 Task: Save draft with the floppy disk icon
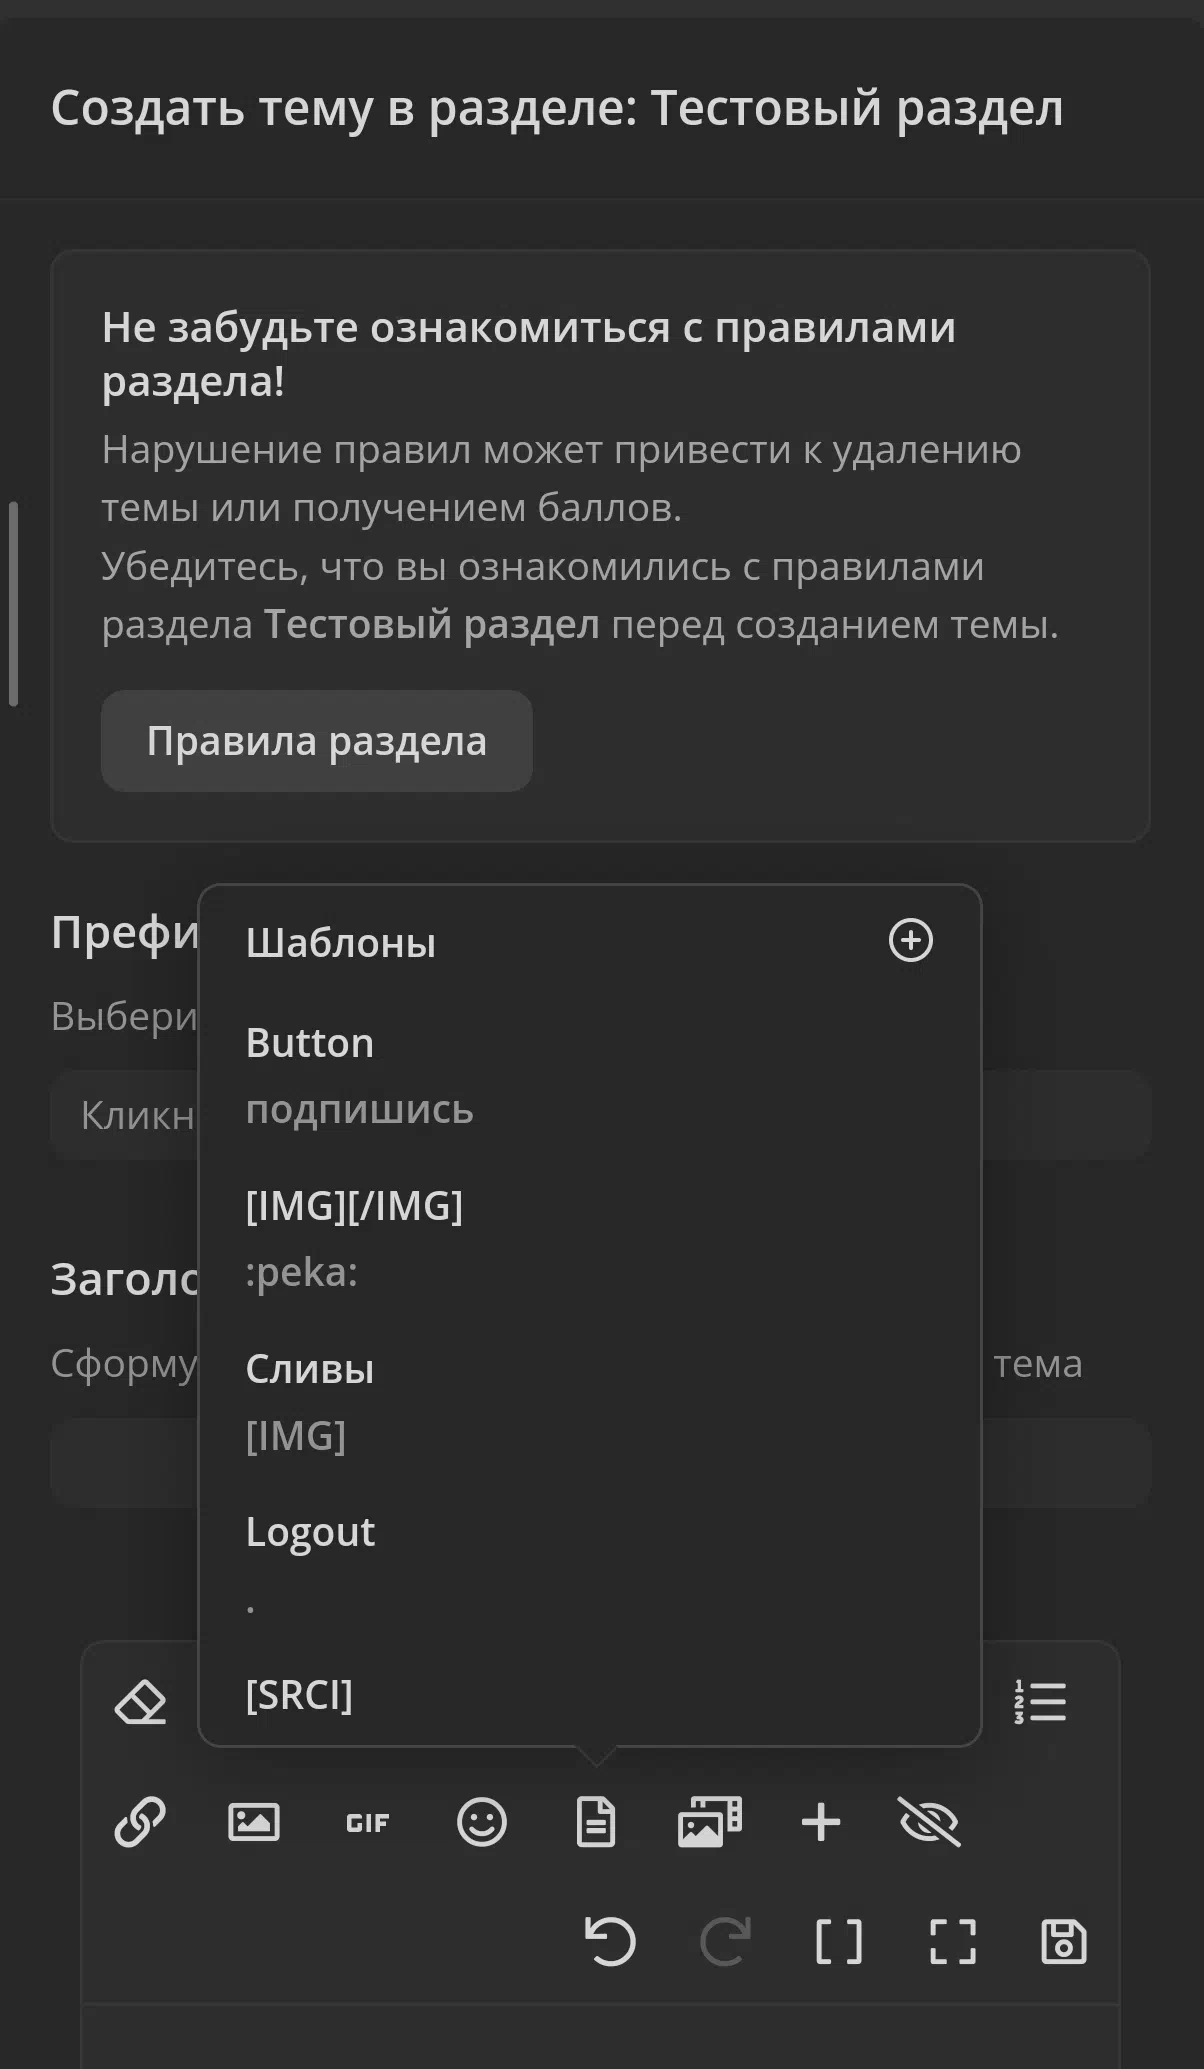coord(1064,1942)
